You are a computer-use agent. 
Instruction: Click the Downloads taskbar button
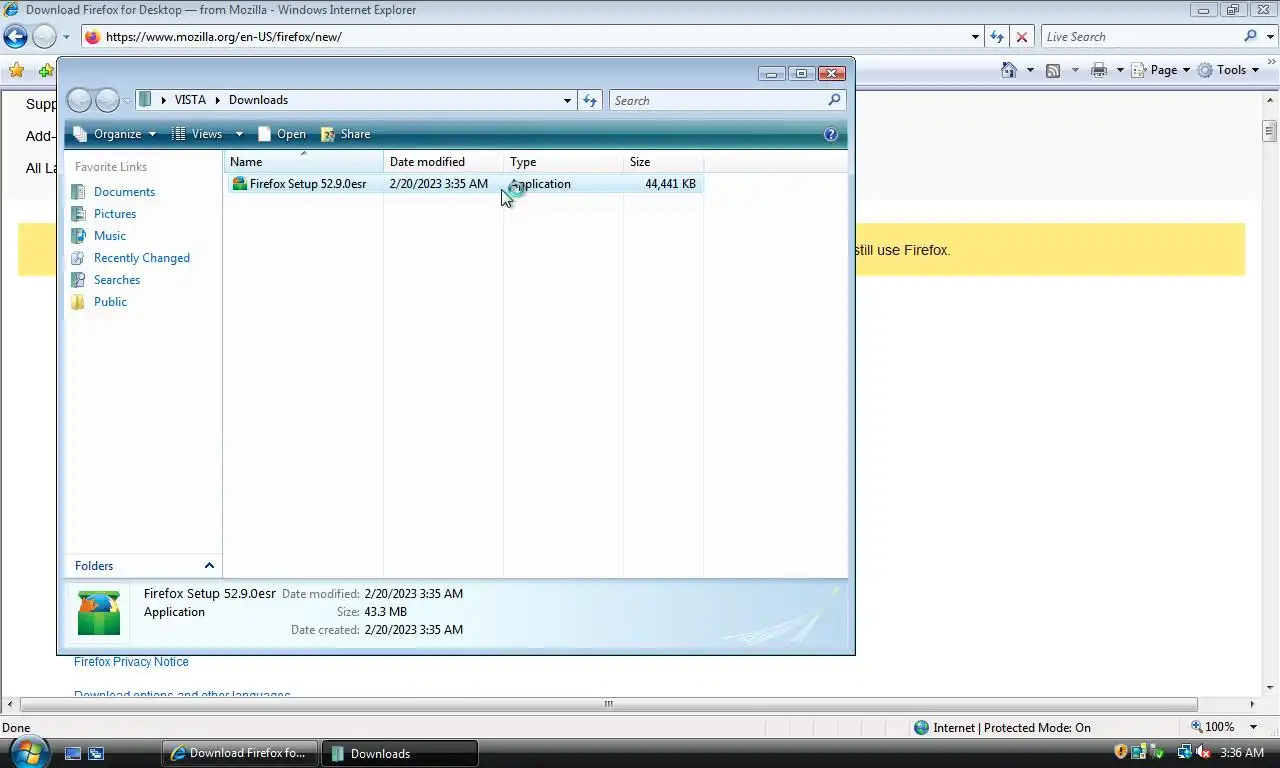[400, 753]
